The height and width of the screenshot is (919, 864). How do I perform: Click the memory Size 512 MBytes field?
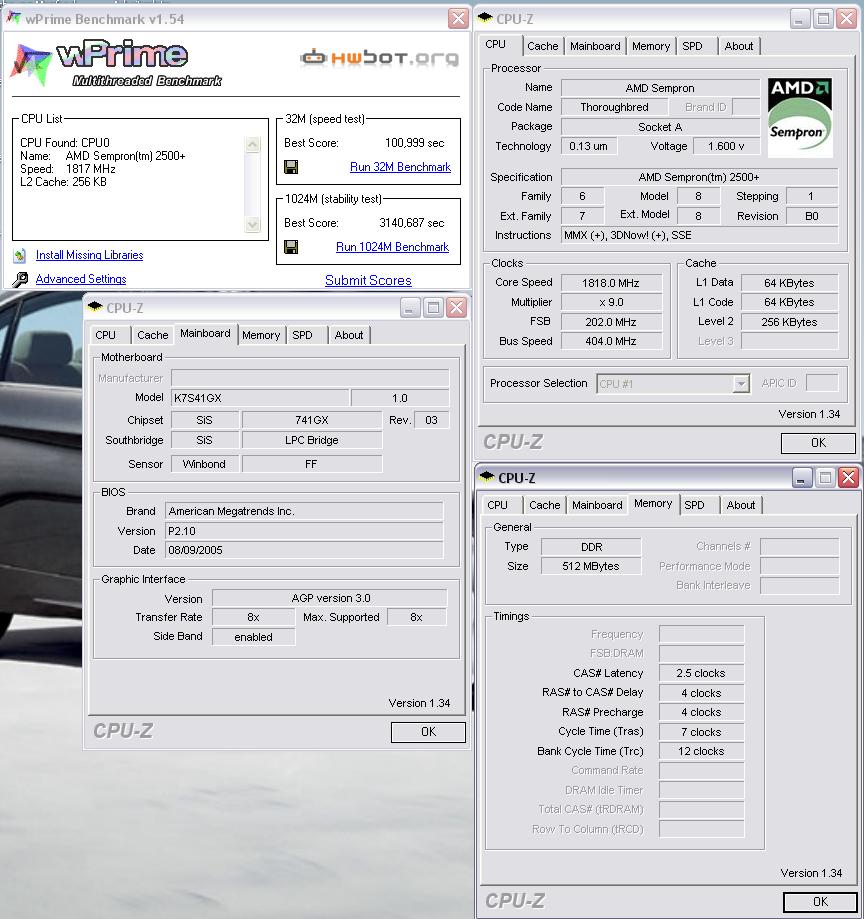(591, 567)
